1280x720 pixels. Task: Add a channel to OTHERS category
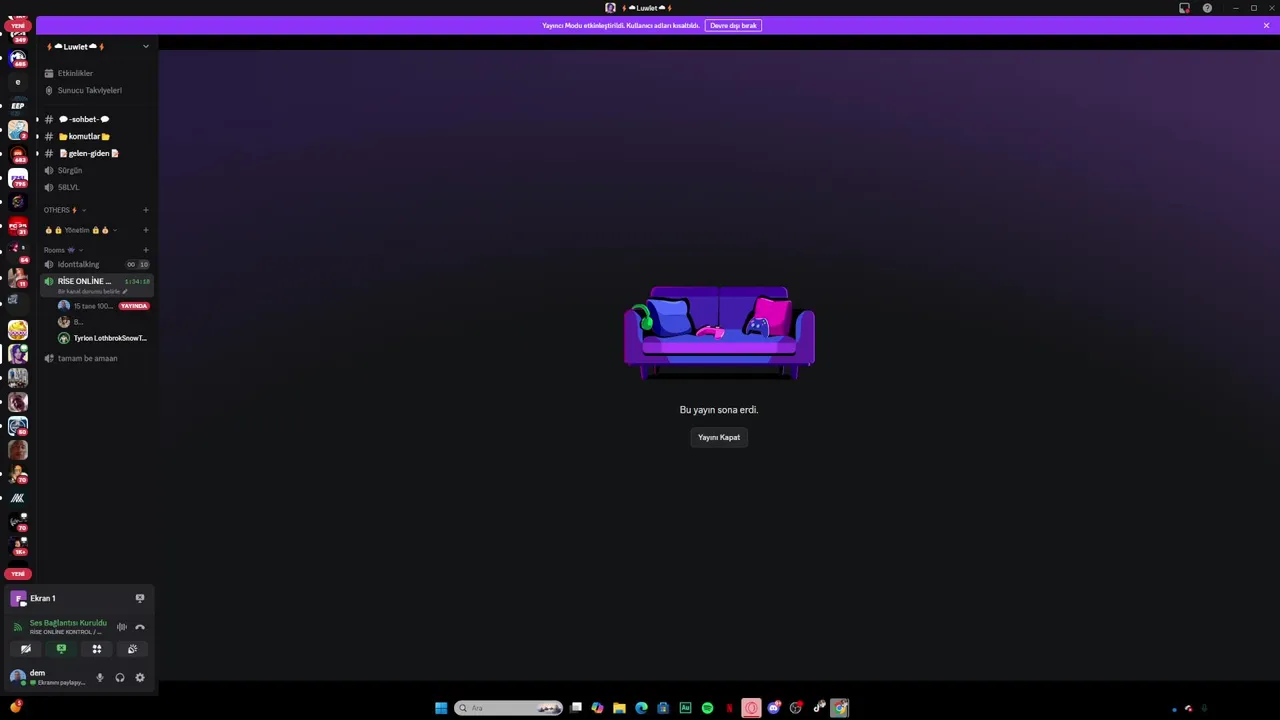pos(145,210)
